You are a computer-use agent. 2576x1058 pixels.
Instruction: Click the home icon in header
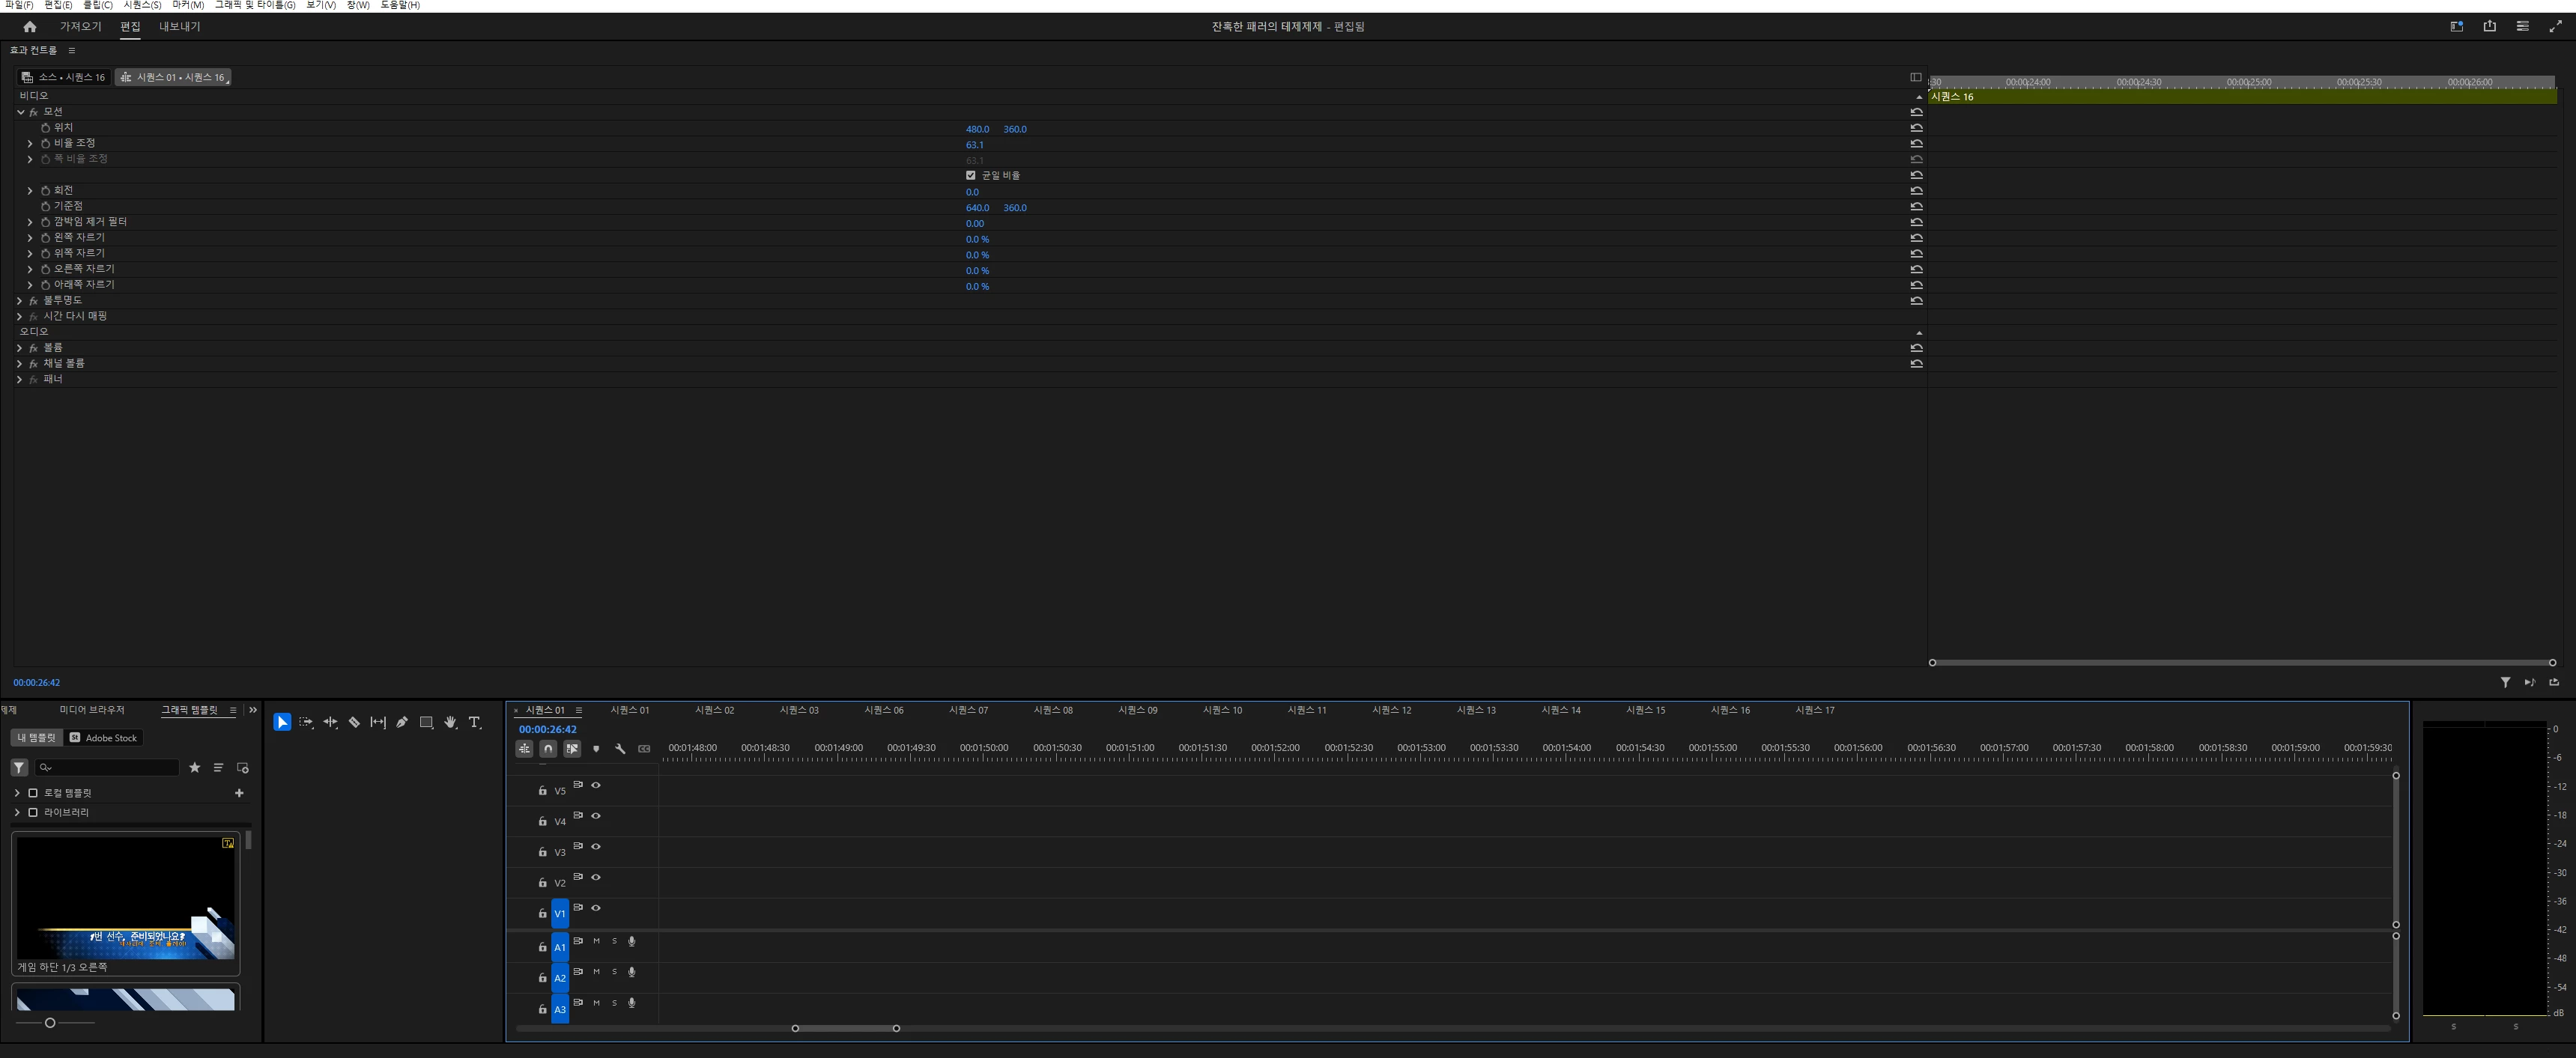point(29,27)
